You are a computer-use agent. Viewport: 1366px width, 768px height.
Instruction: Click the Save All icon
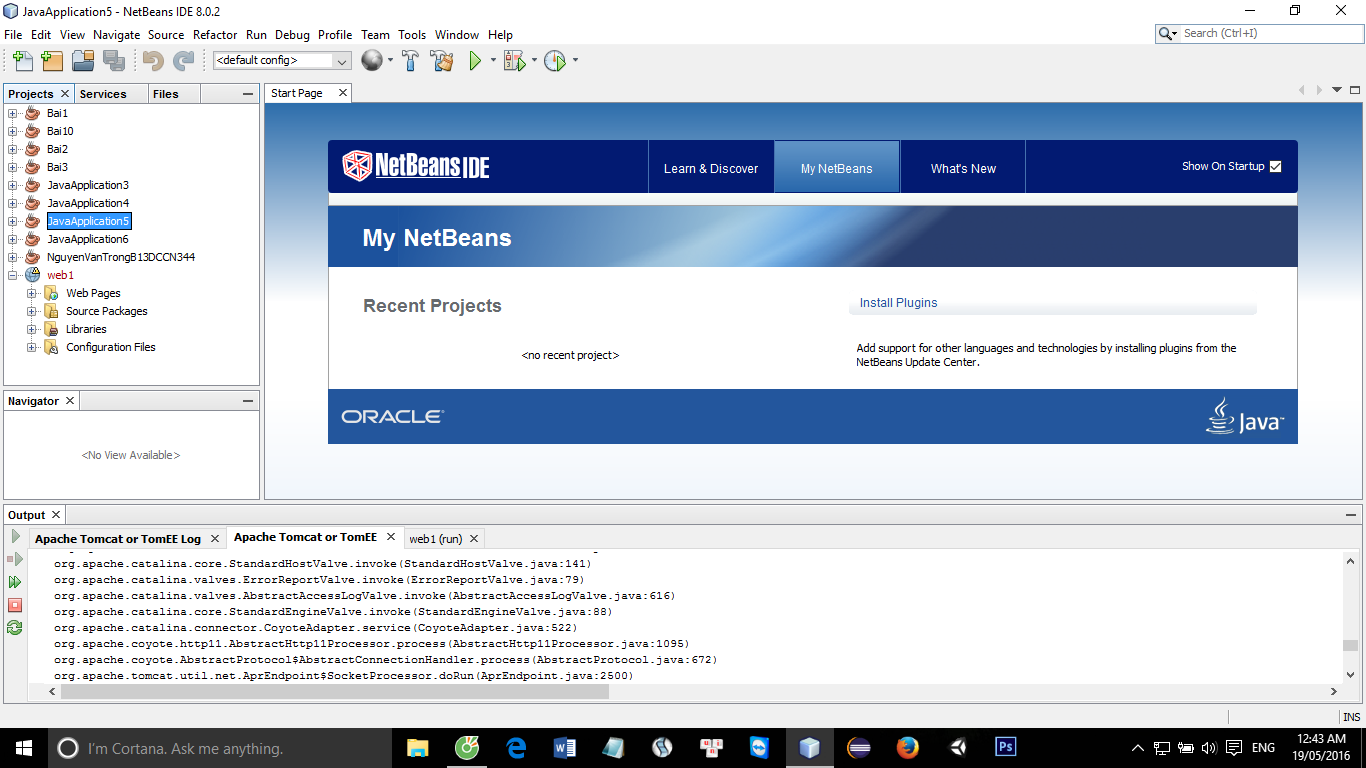[x=114, y=61]
